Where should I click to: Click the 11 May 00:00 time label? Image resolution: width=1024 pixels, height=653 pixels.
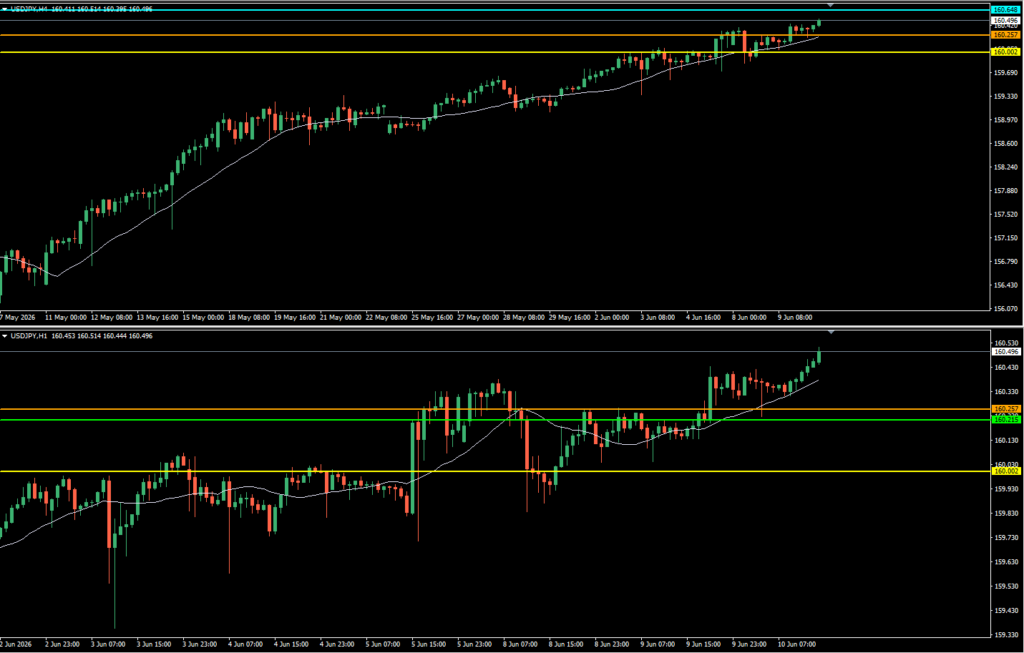point(66,317)
